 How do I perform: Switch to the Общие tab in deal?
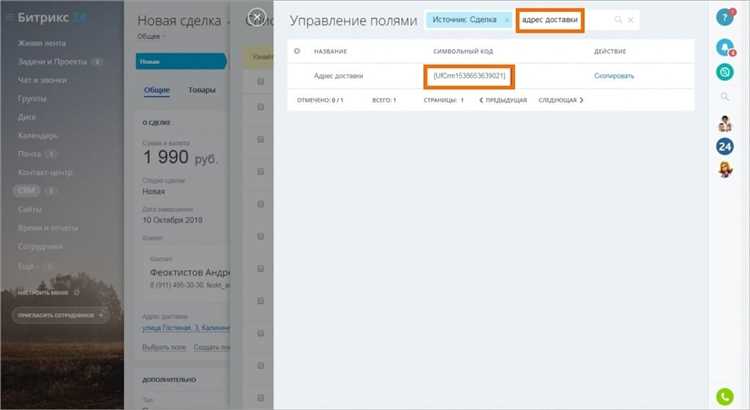tap(157, 90)
